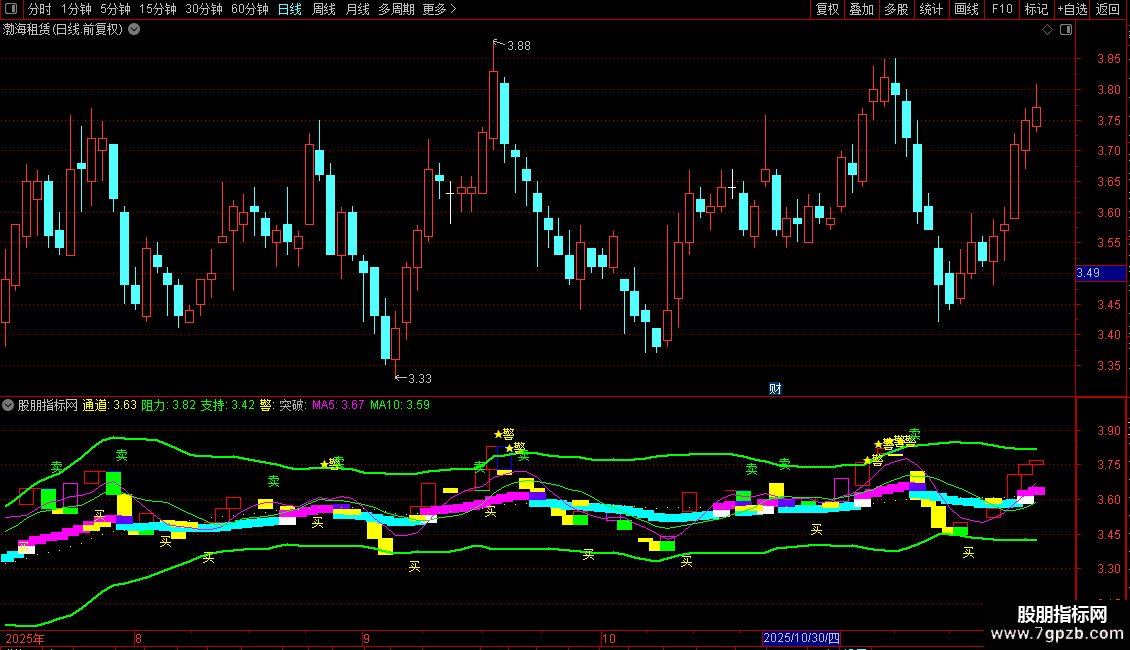Toggle the left sidebar panel icon
The width and height of the screenshot is (1130, 650).
(x=12, y=10)
